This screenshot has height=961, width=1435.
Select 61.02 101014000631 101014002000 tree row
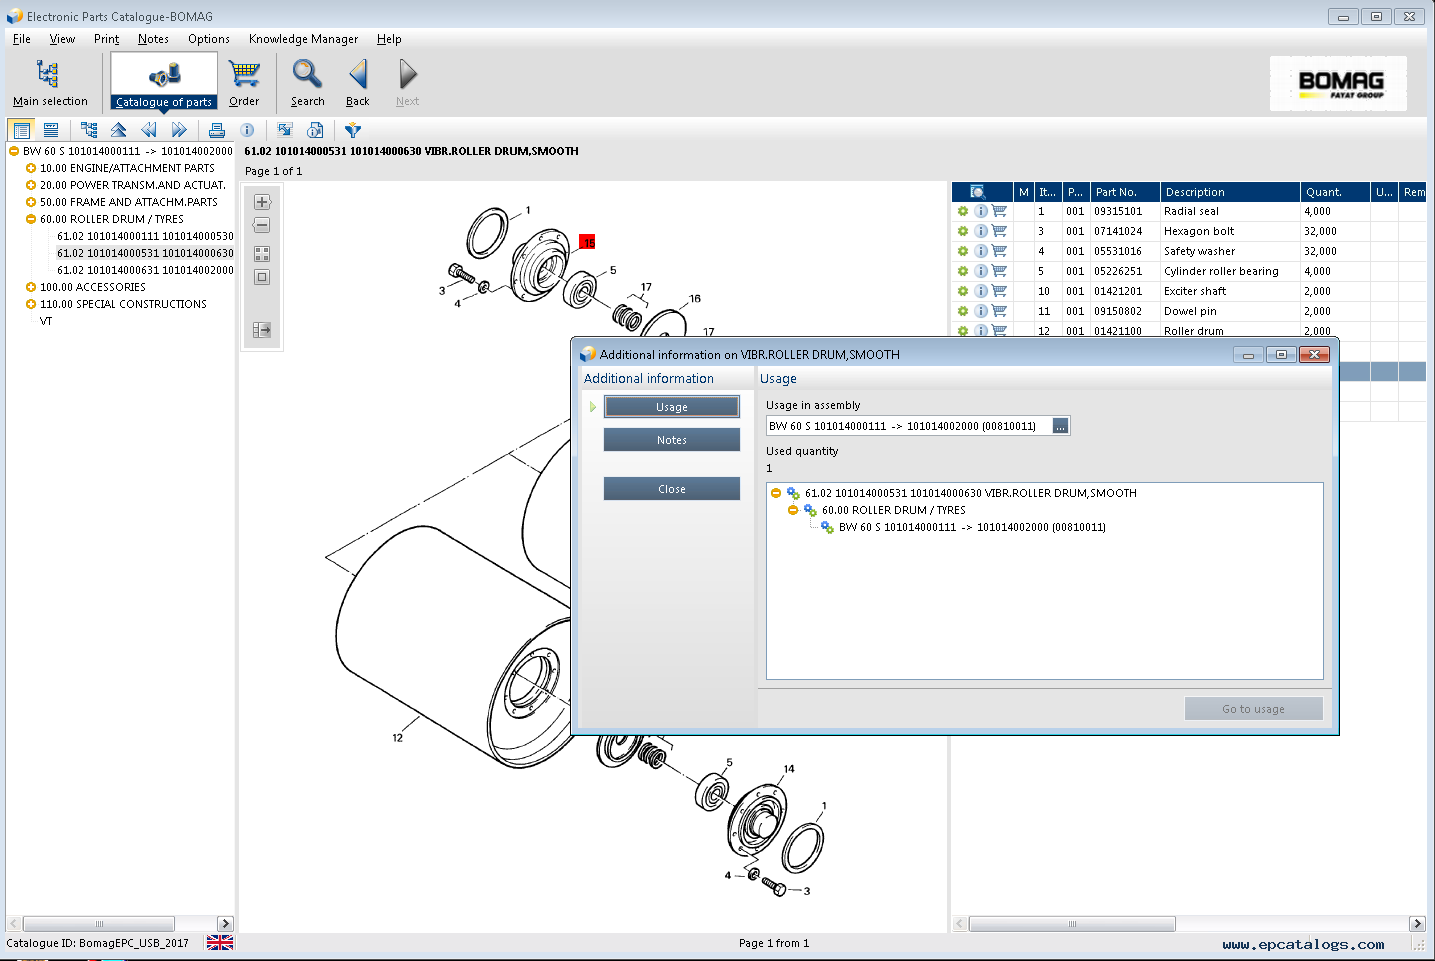pyautogui.click(x=145, y=270)
